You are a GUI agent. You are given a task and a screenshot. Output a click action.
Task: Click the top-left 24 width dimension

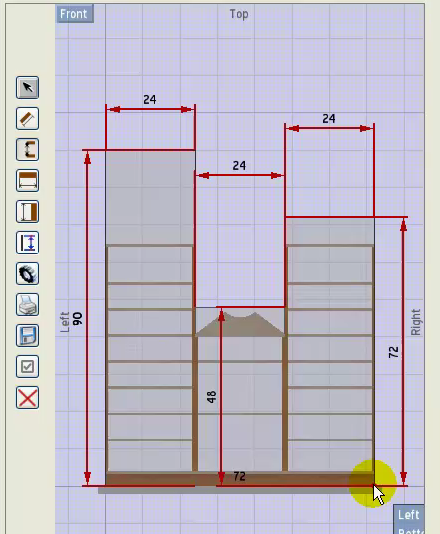[x=150, y=100]
